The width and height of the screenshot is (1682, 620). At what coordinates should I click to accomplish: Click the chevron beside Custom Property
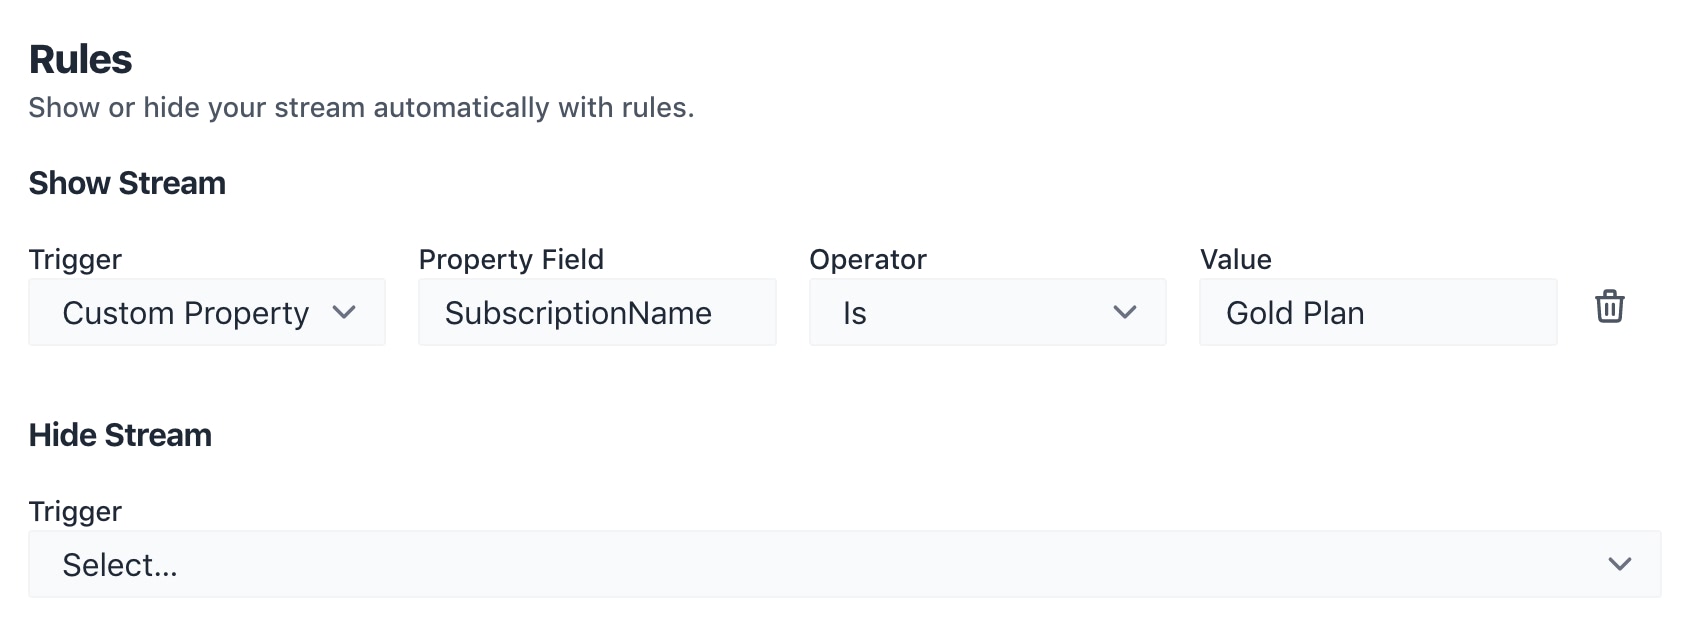coord(344,313)
